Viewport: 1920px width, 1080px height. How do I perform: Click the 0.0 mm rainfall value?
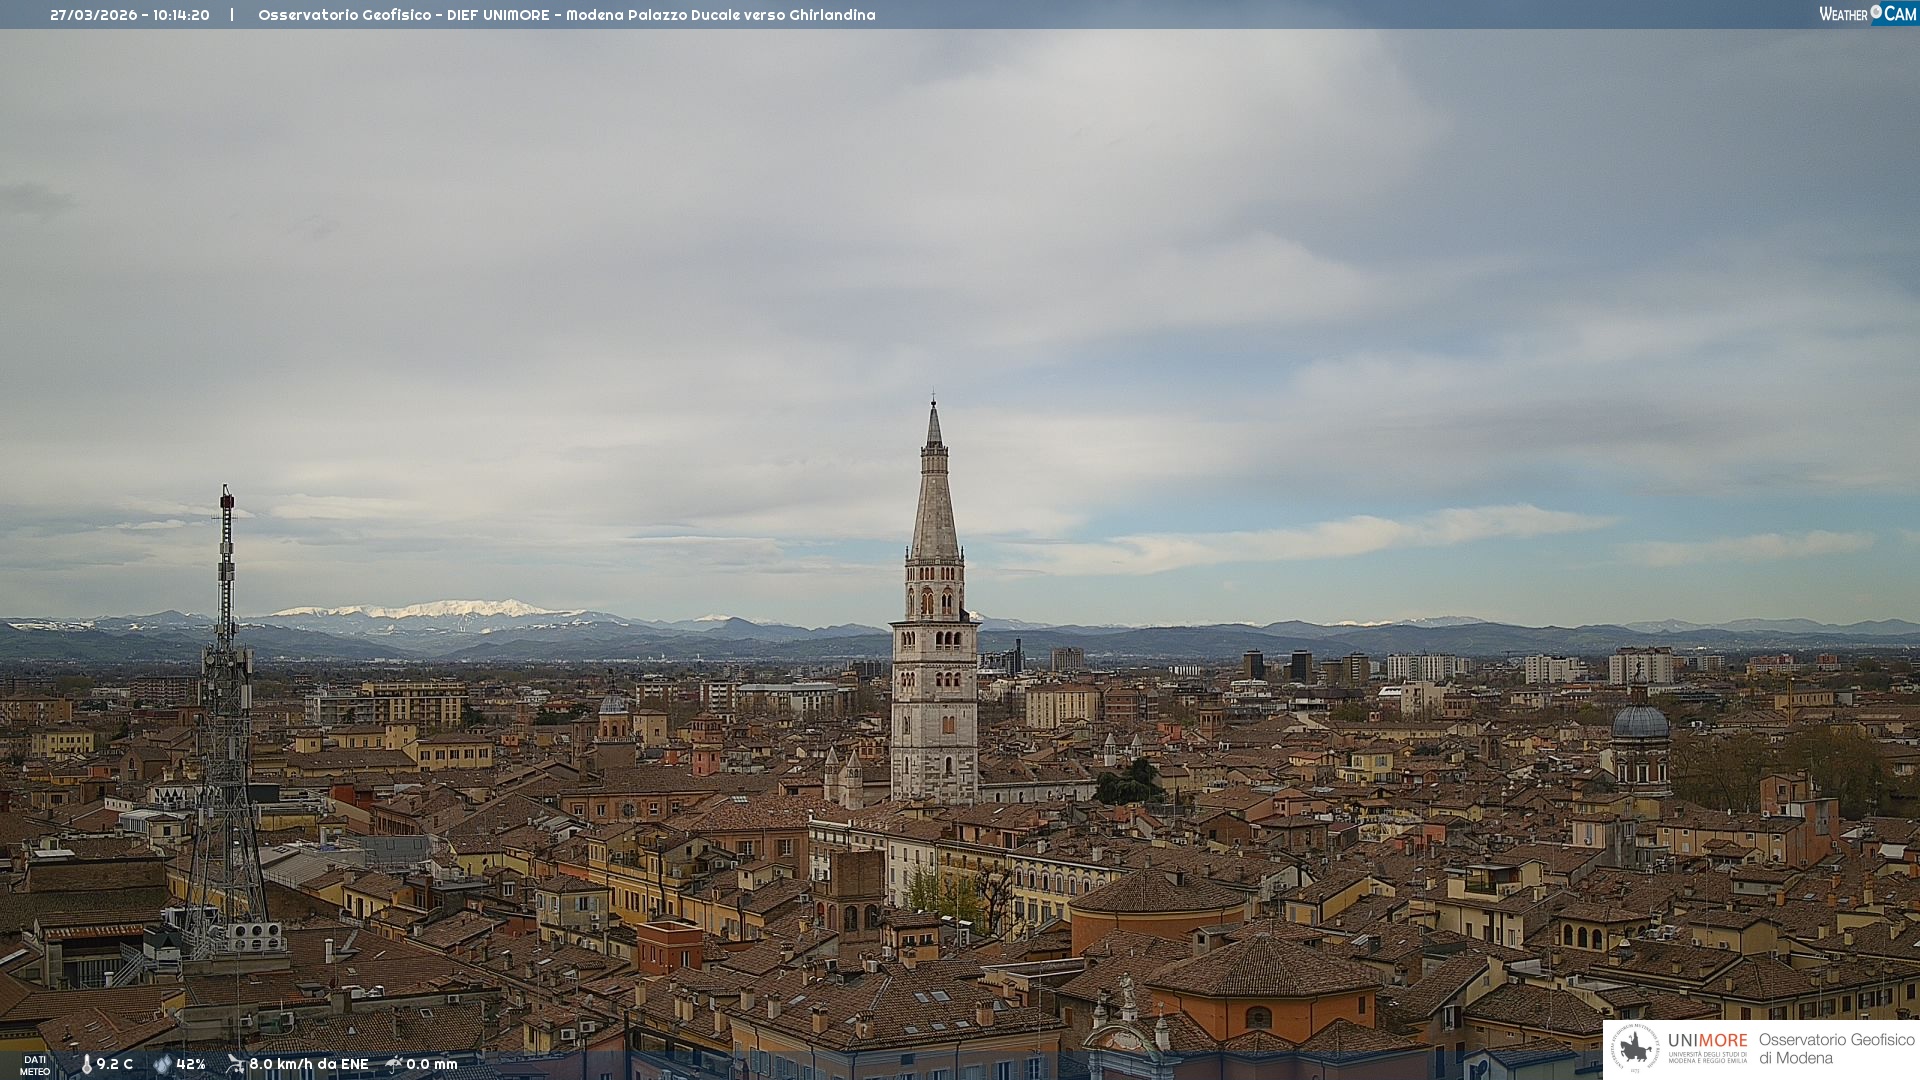[x=431, y=1064]
